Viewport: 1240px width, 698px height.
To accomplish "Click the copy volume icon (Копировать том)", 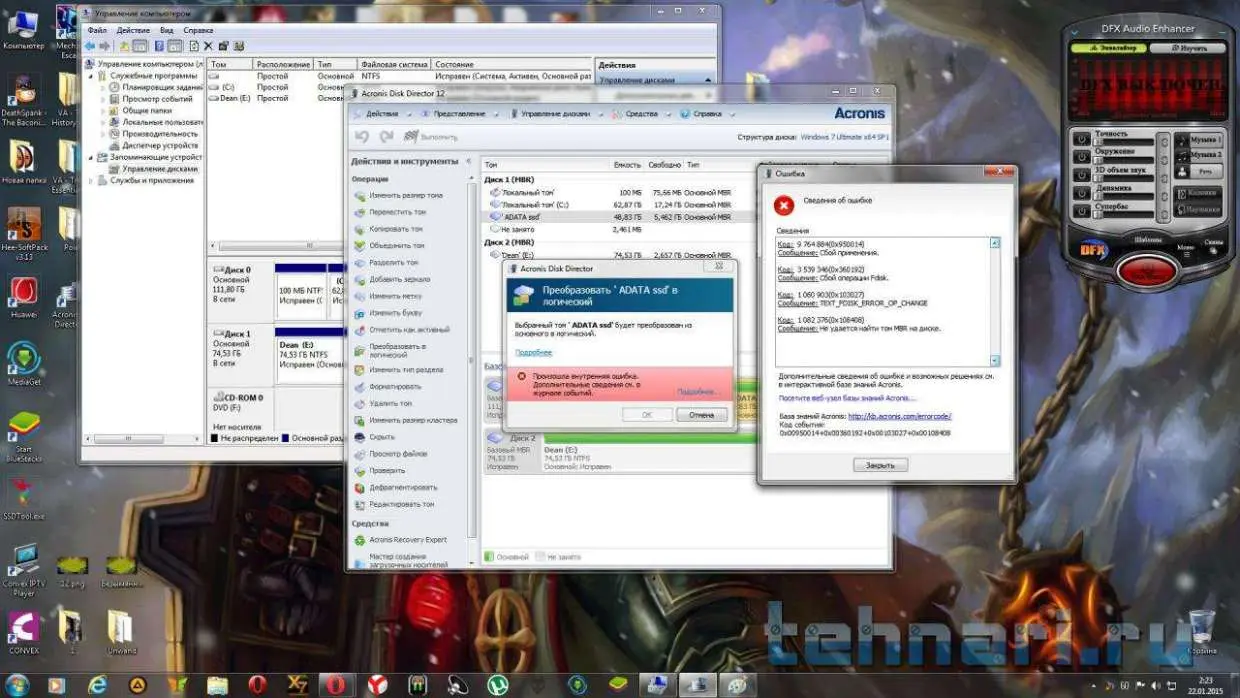I will click(x=360, y=229).
